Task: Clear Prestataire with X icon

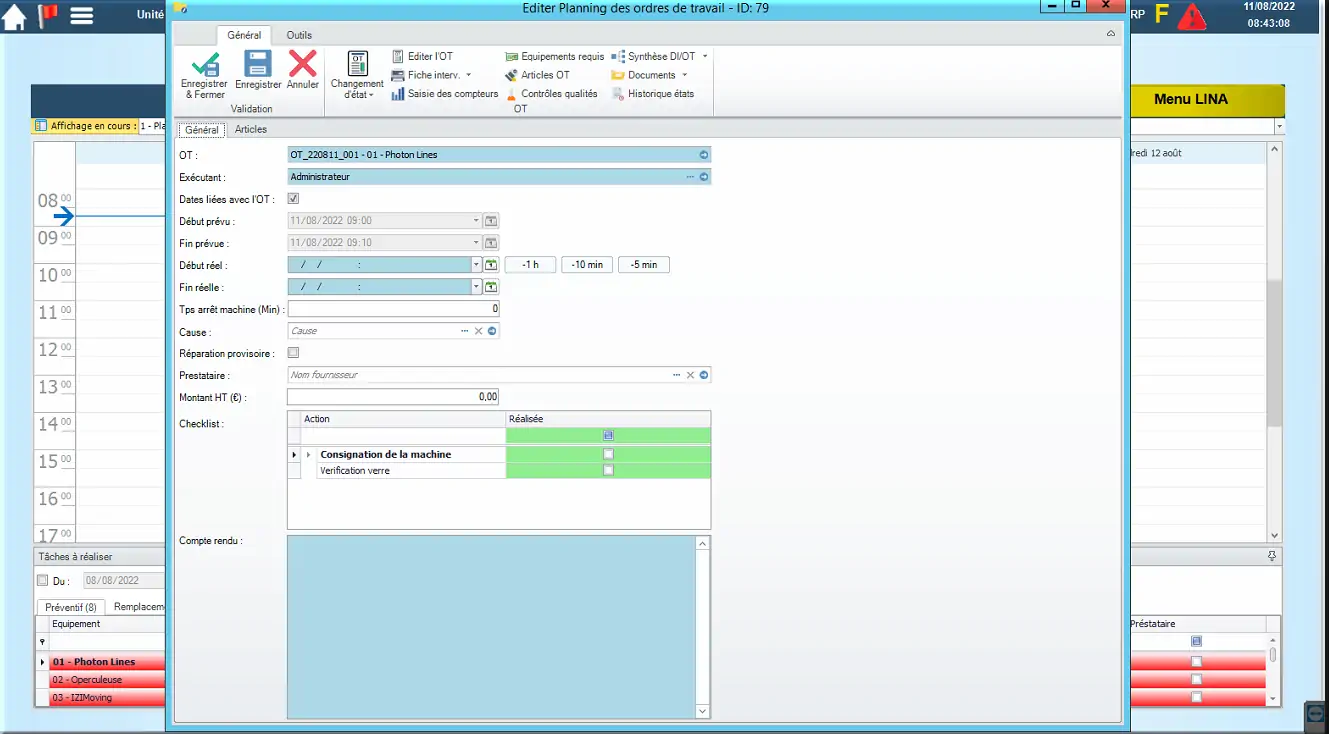Action: click(x=690, y=375)
